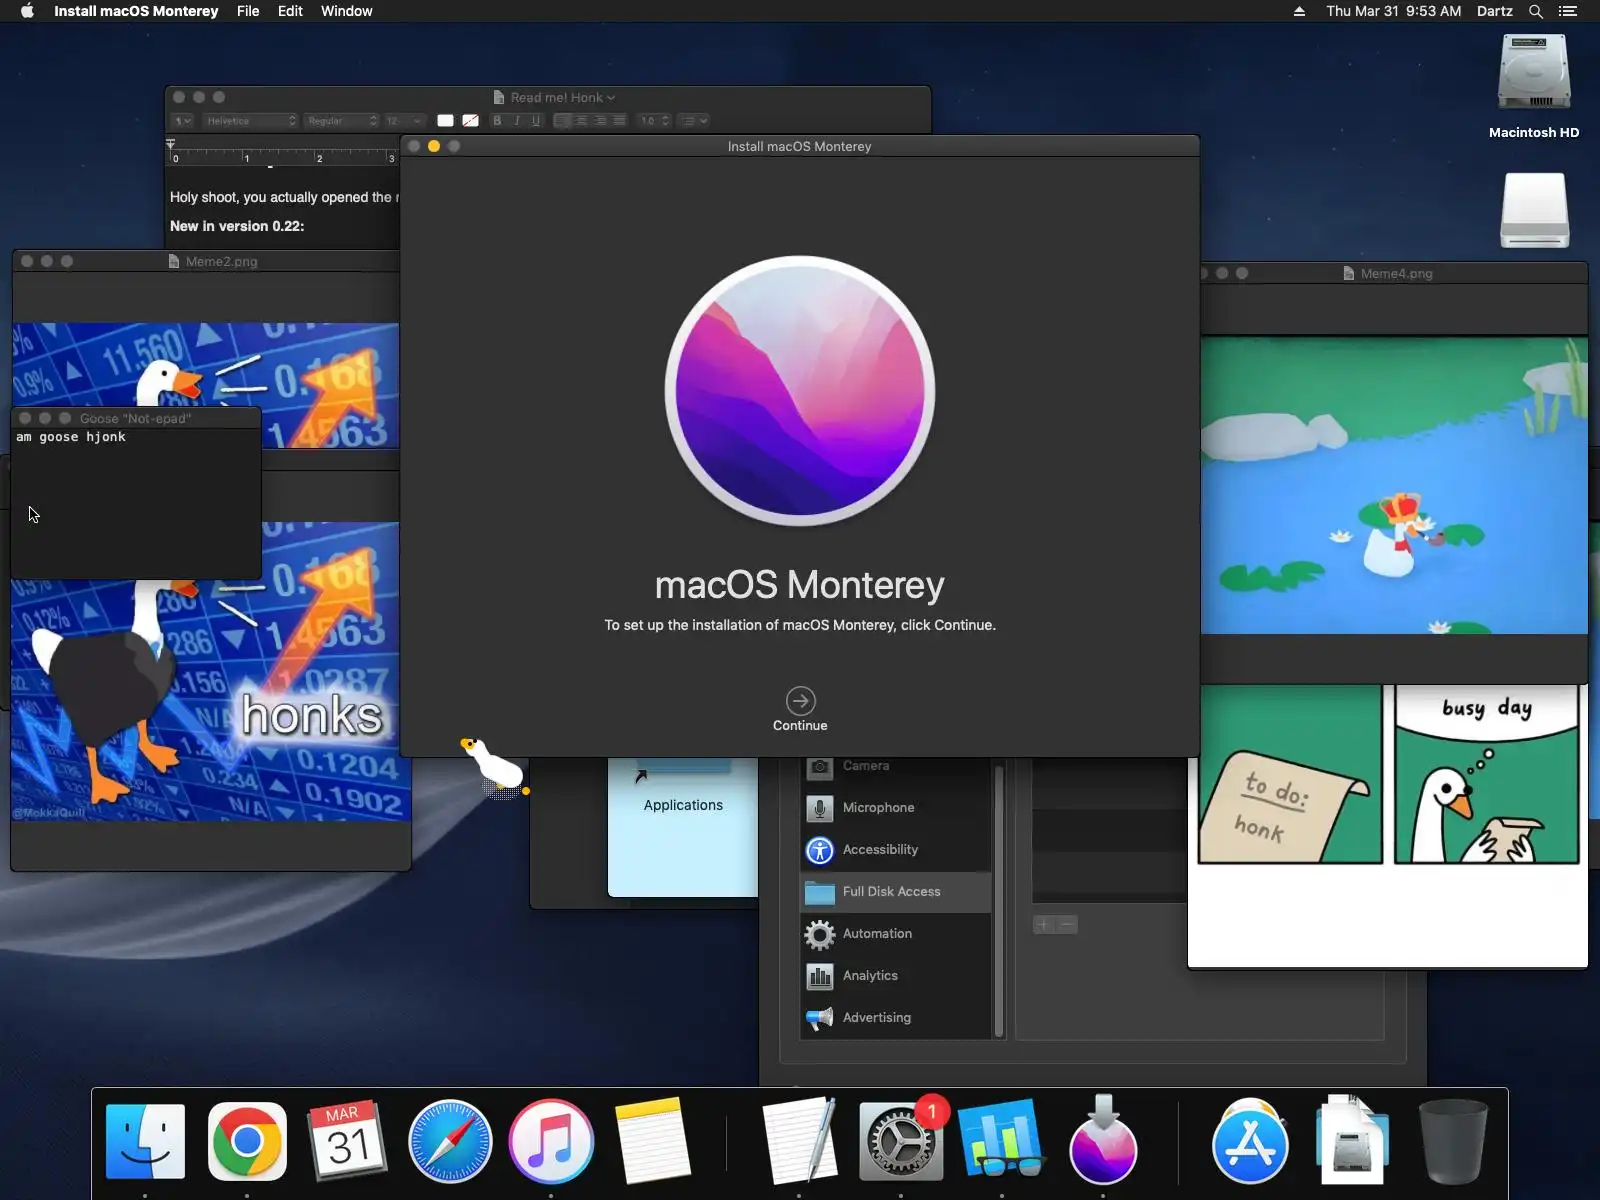Open the Edit menu
The image size is (1600, 1200).
click(x=290, y=11)
